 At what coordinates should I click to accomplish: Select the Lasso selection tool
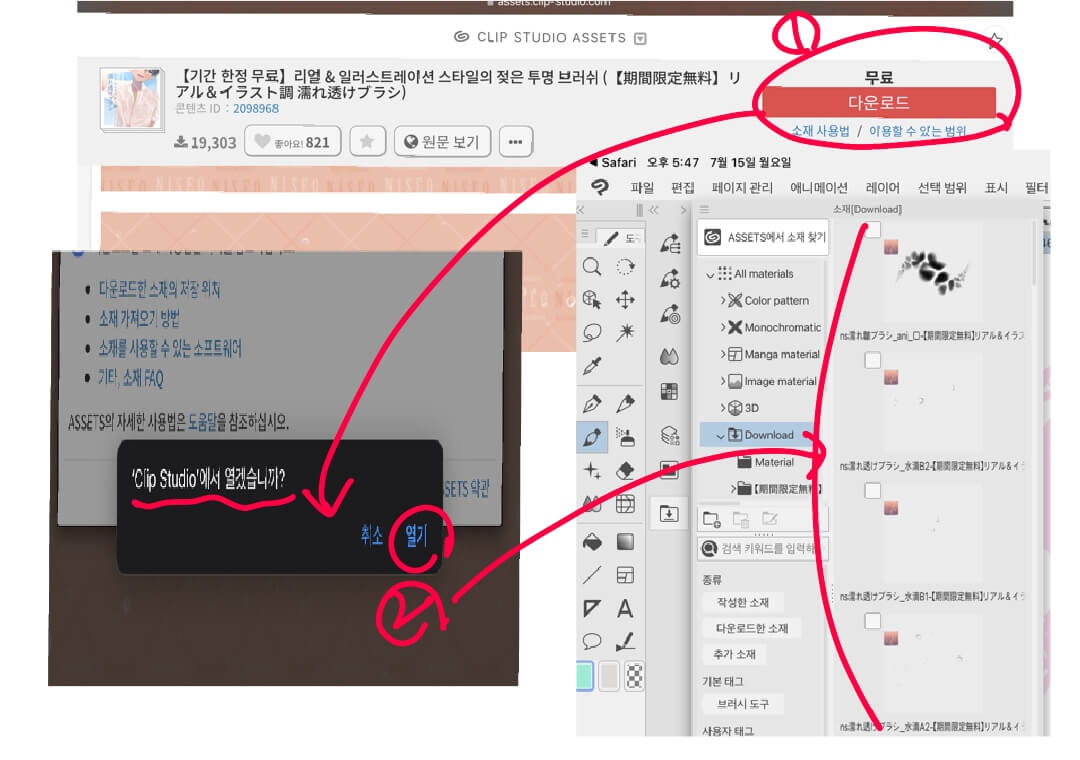[592, 333]
